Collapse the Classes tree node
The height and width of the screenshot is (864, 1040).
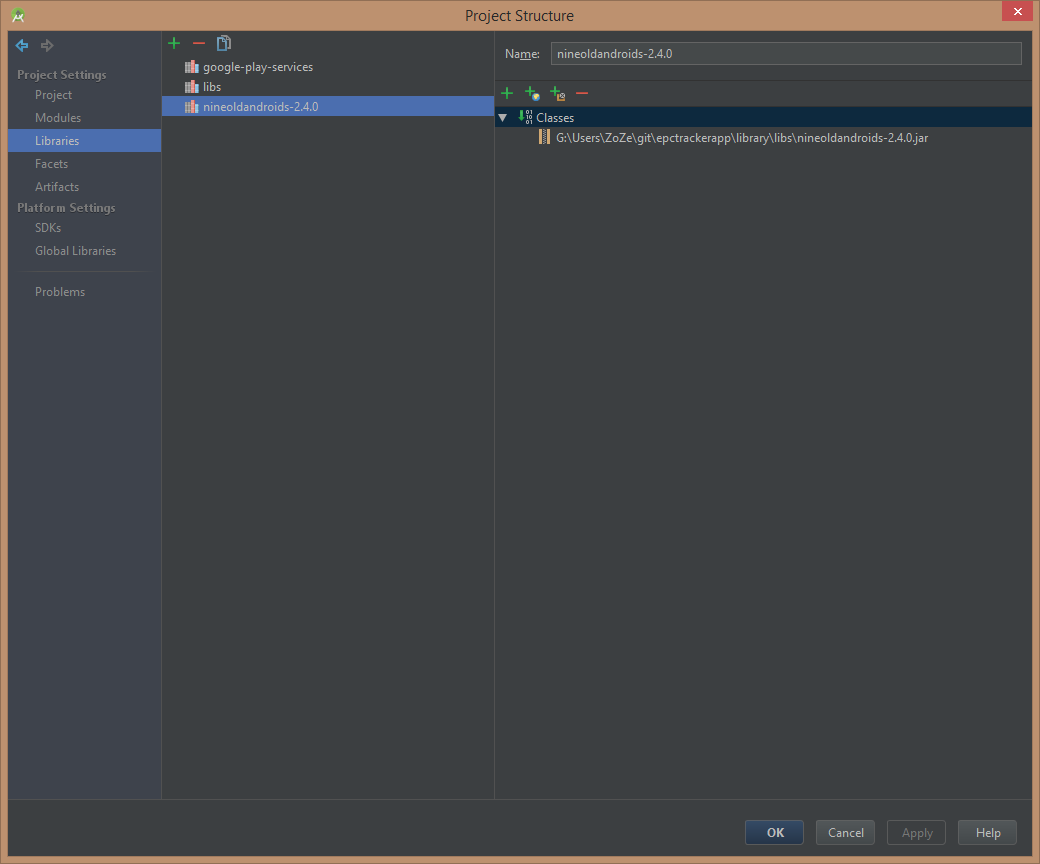(x=503, y=118)
